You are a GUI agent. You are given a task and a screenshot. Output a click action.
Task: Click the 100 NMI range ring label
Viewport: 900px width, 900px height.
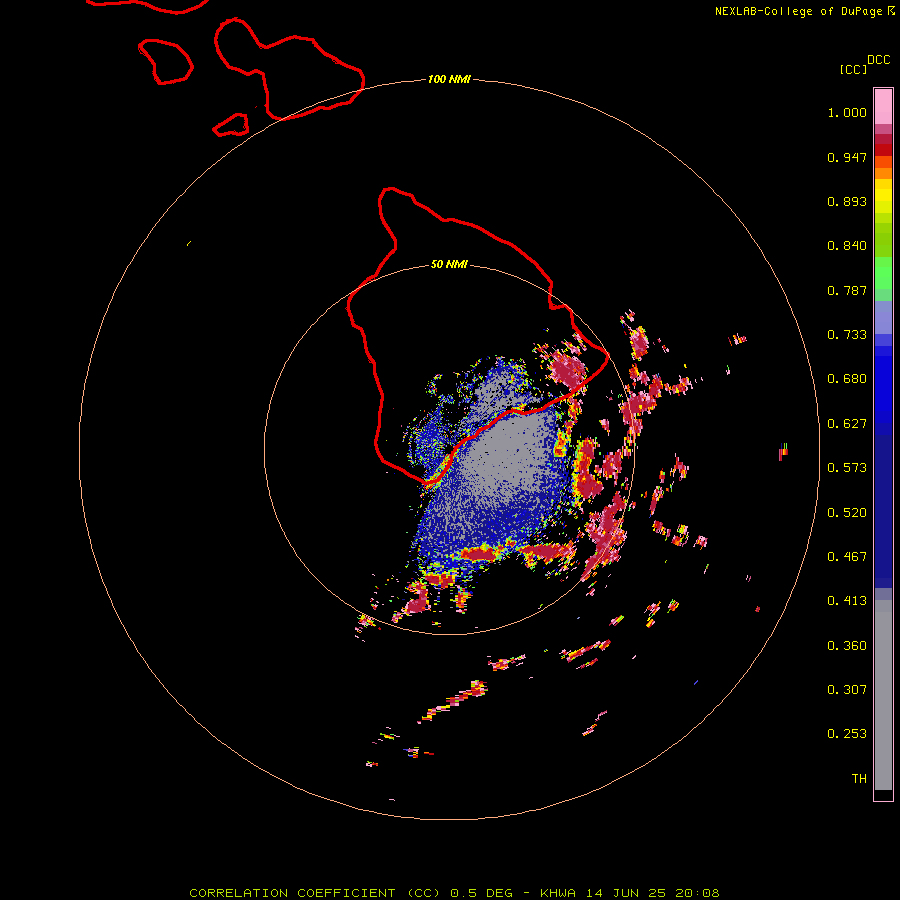(x=449, y=79)
